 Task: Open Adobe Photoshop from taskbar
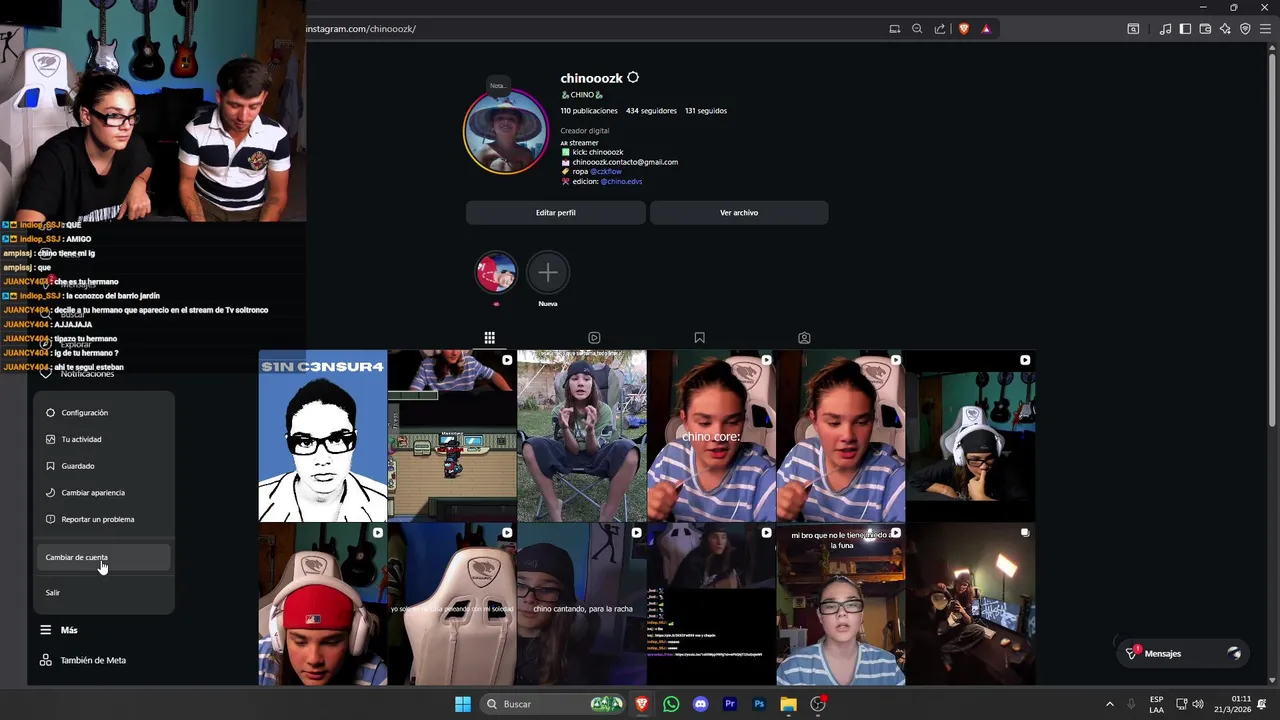(759, 704)
